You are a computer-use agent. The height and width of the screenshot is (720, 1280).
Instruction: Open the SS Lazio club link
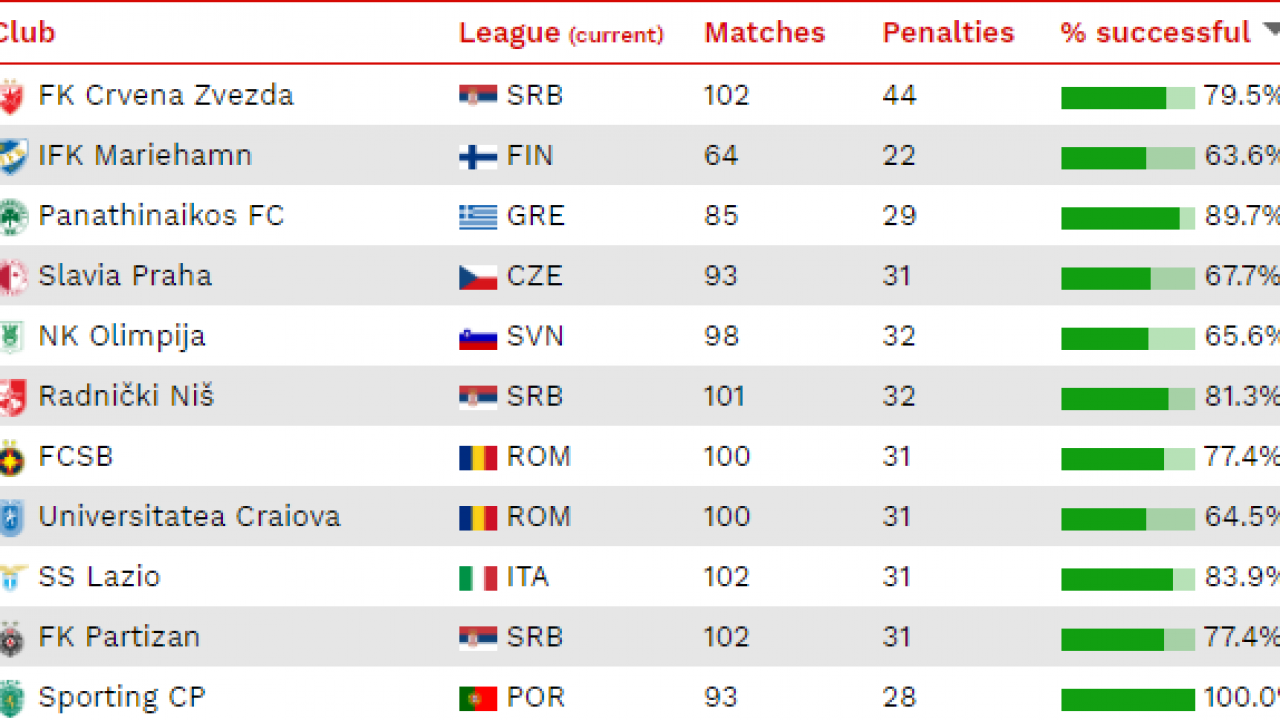click(99, 577)
